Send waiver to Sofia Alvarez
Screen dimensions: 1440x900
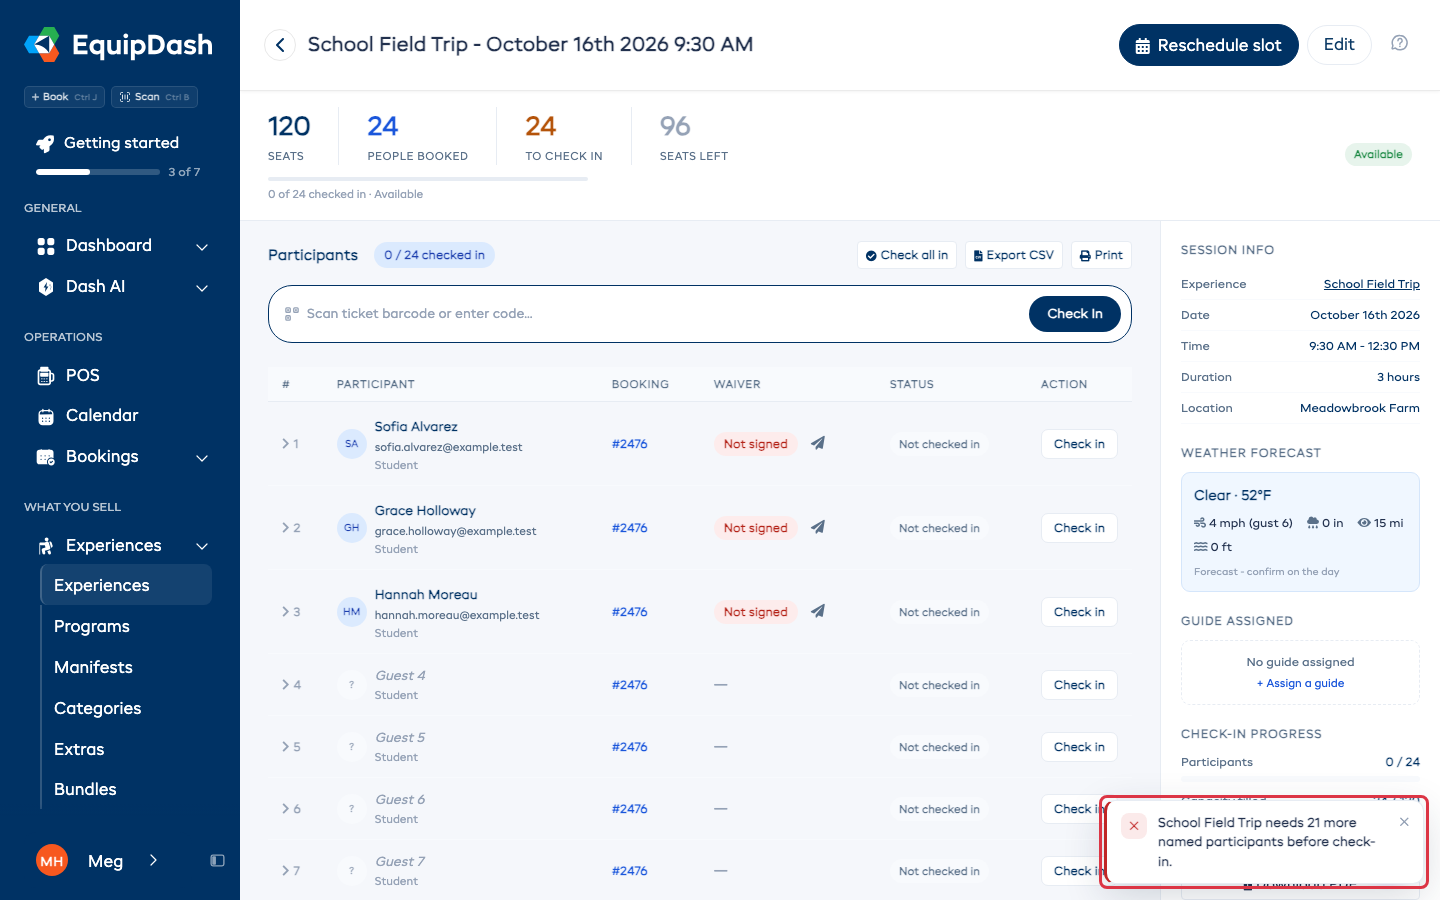tap(818, 443)
